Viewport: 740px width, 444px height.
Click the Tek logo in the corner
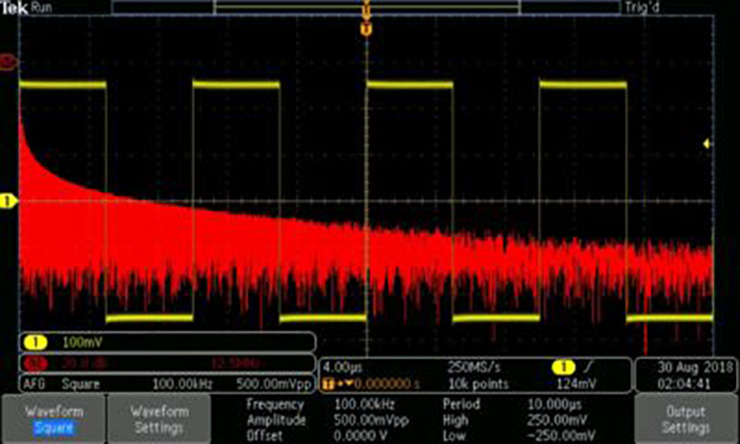[14, 8]
